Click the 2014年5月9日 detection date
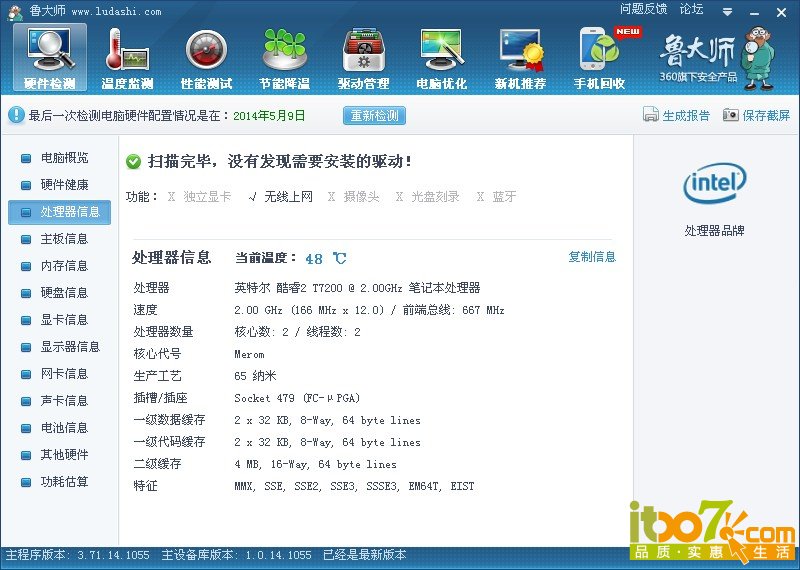 [x=269, y=116]
